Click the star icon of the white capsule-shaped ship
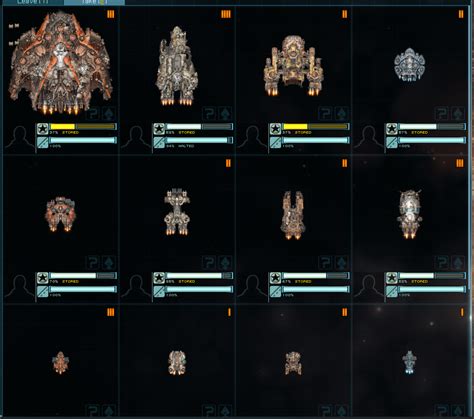 click(x=392, y=278)
